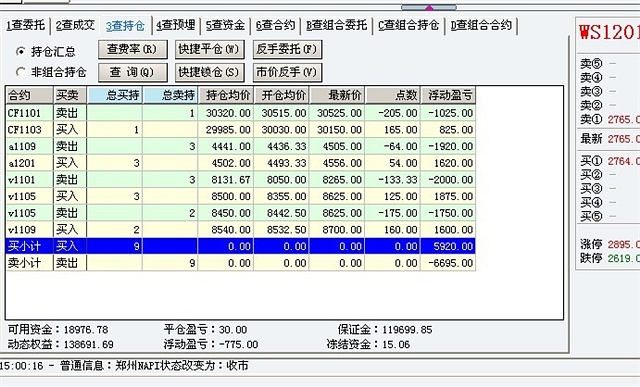The height and width of the screenshot is (387, 640).
Task: Select the 卖小计 subtotal row
Action: [240, 263]
